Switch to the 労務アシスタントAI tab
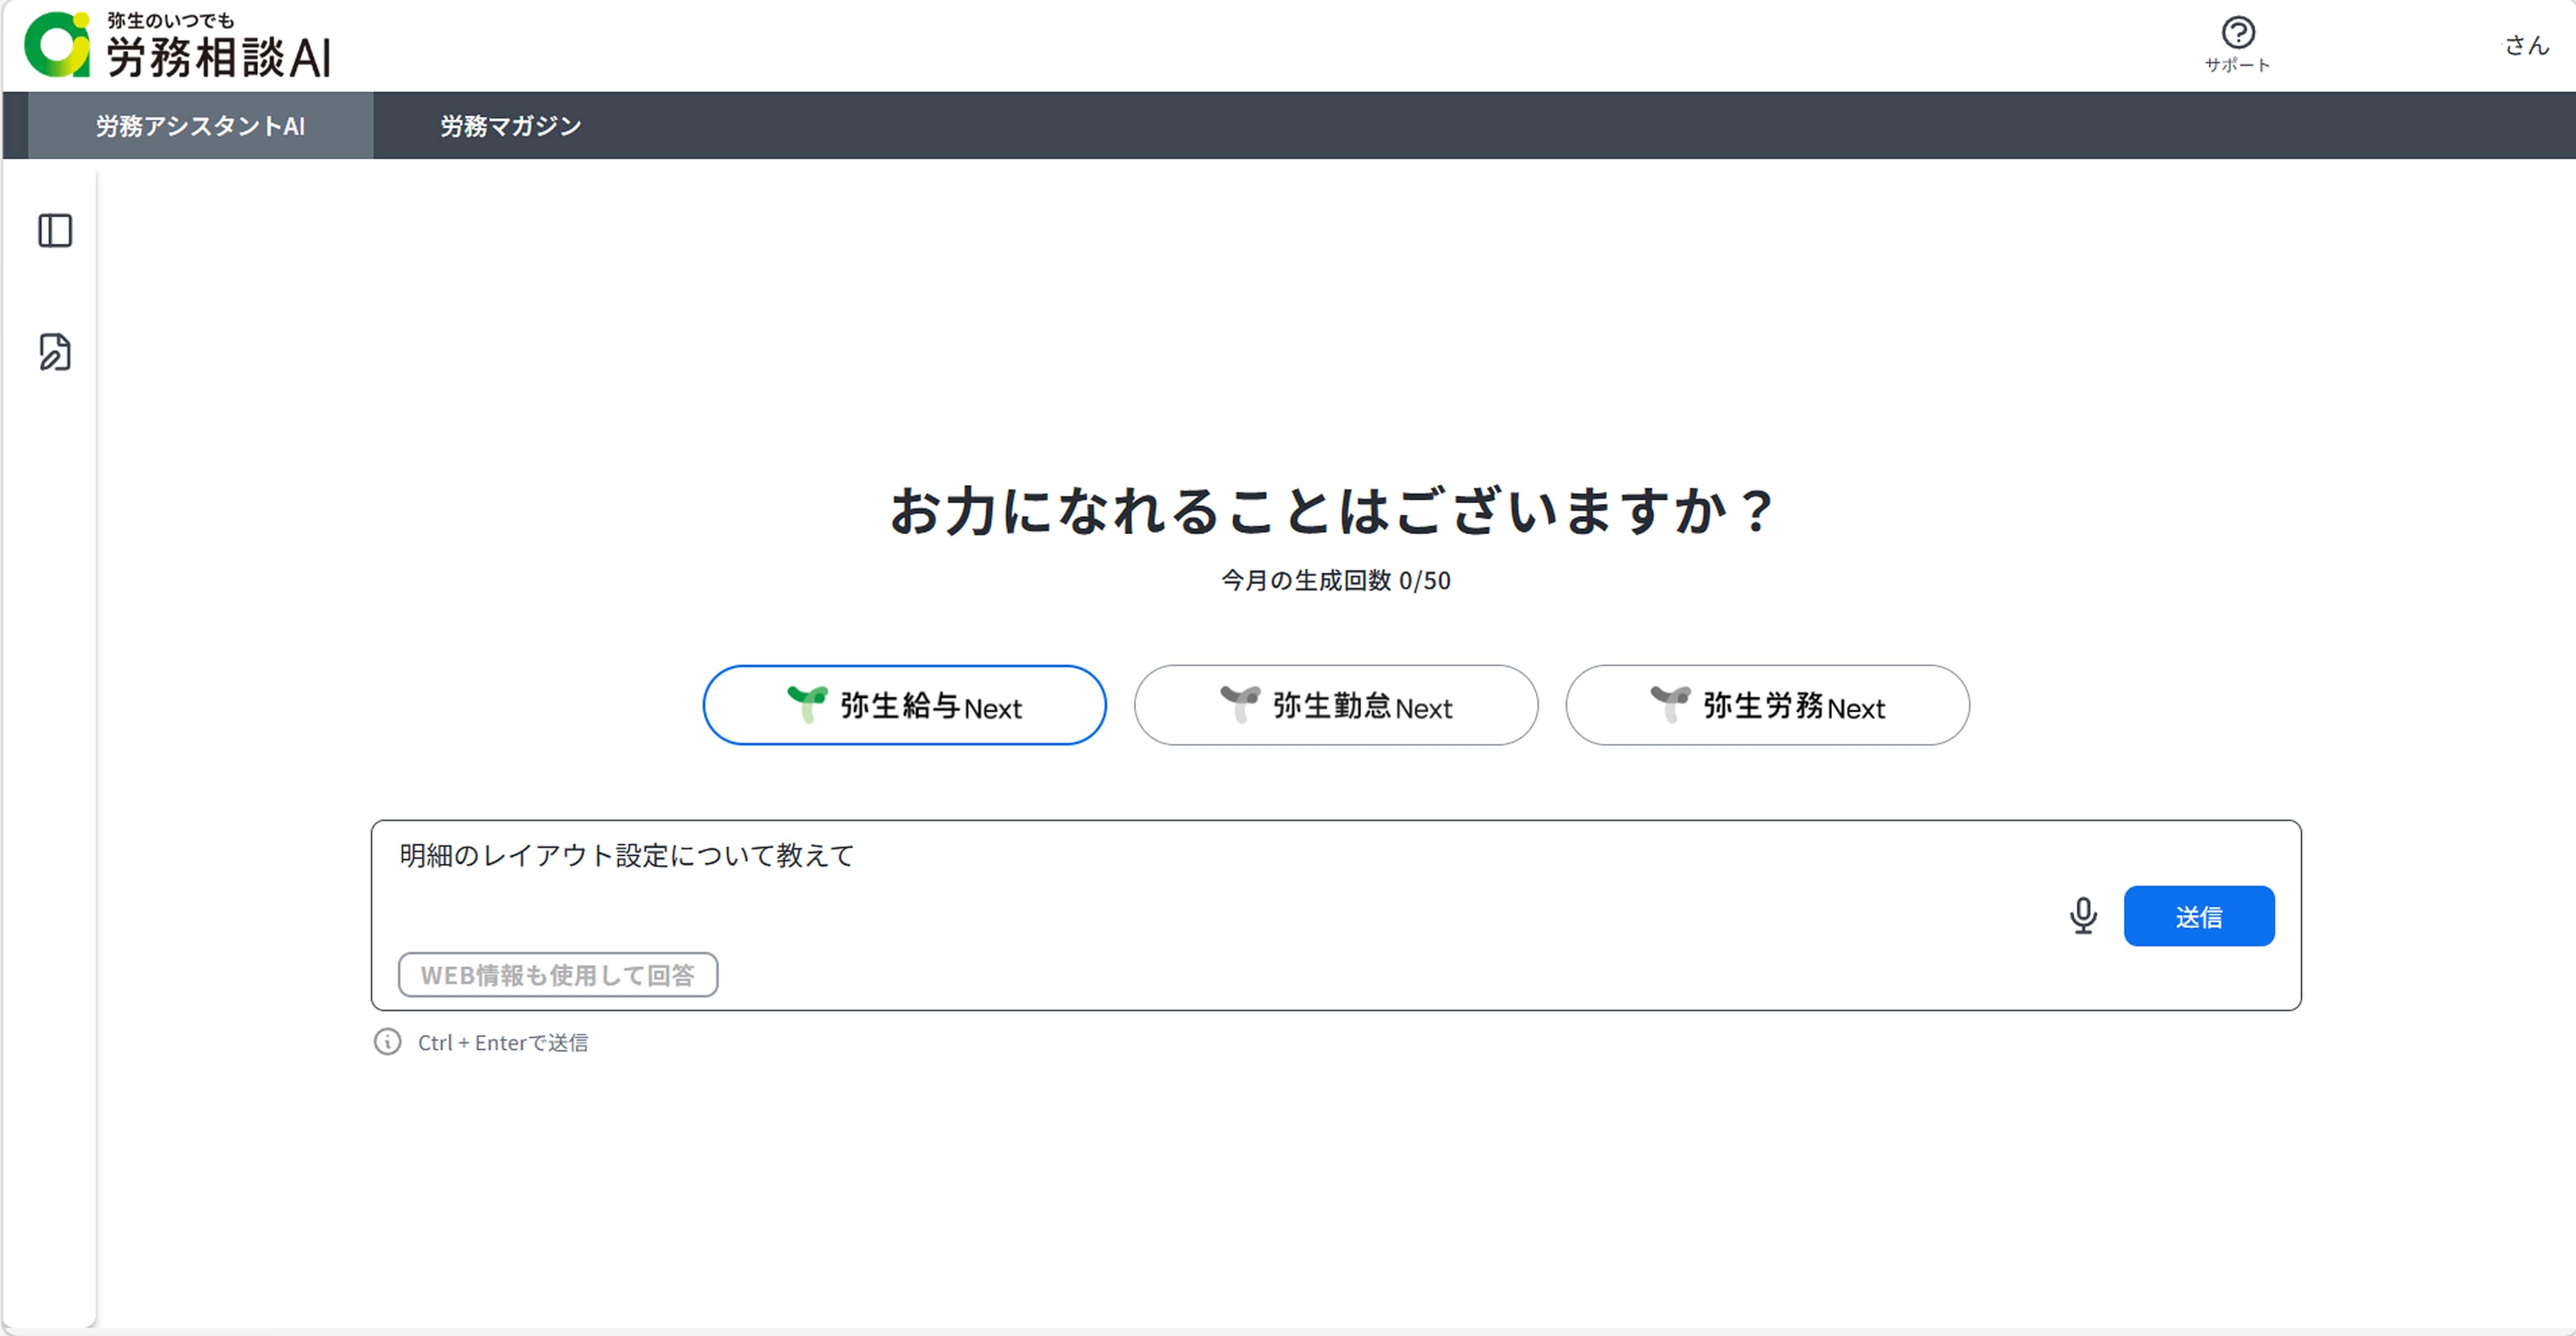 coord(200,126)
